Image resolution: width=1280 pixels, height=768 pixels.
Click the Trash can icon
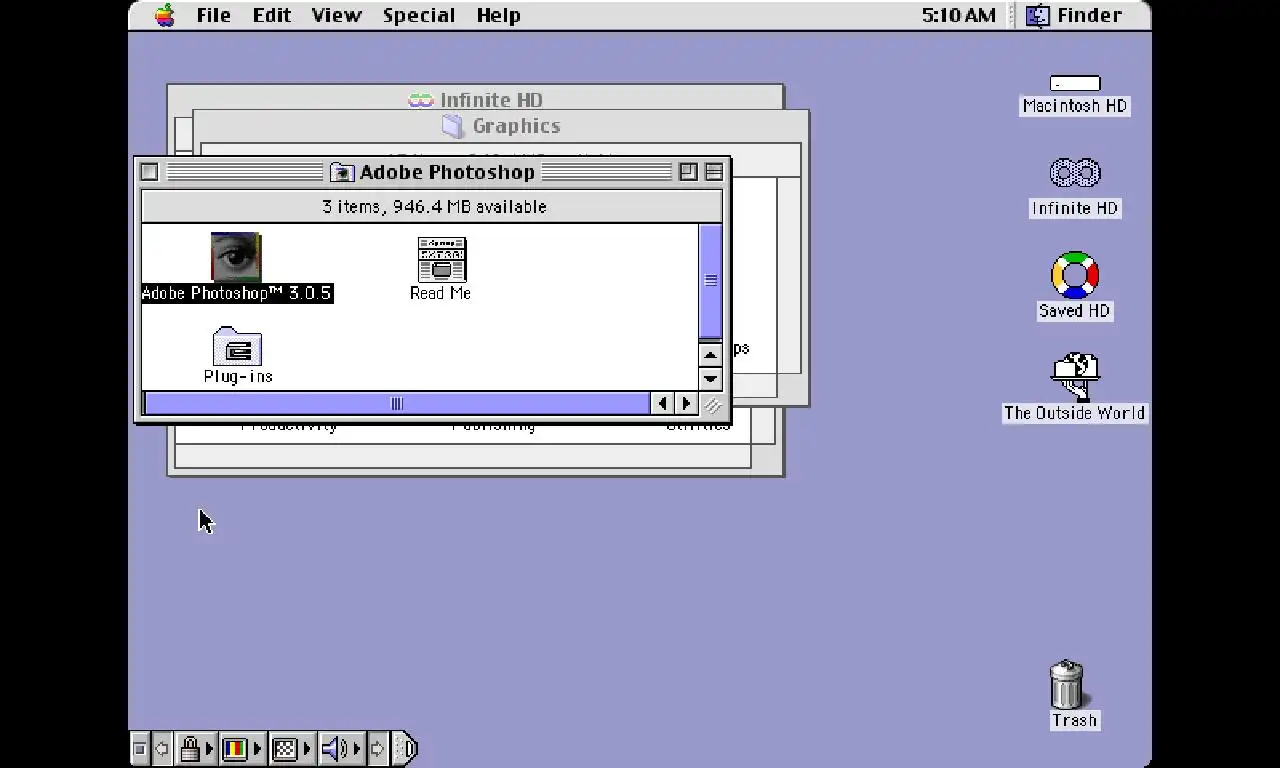click(1067, 684)
